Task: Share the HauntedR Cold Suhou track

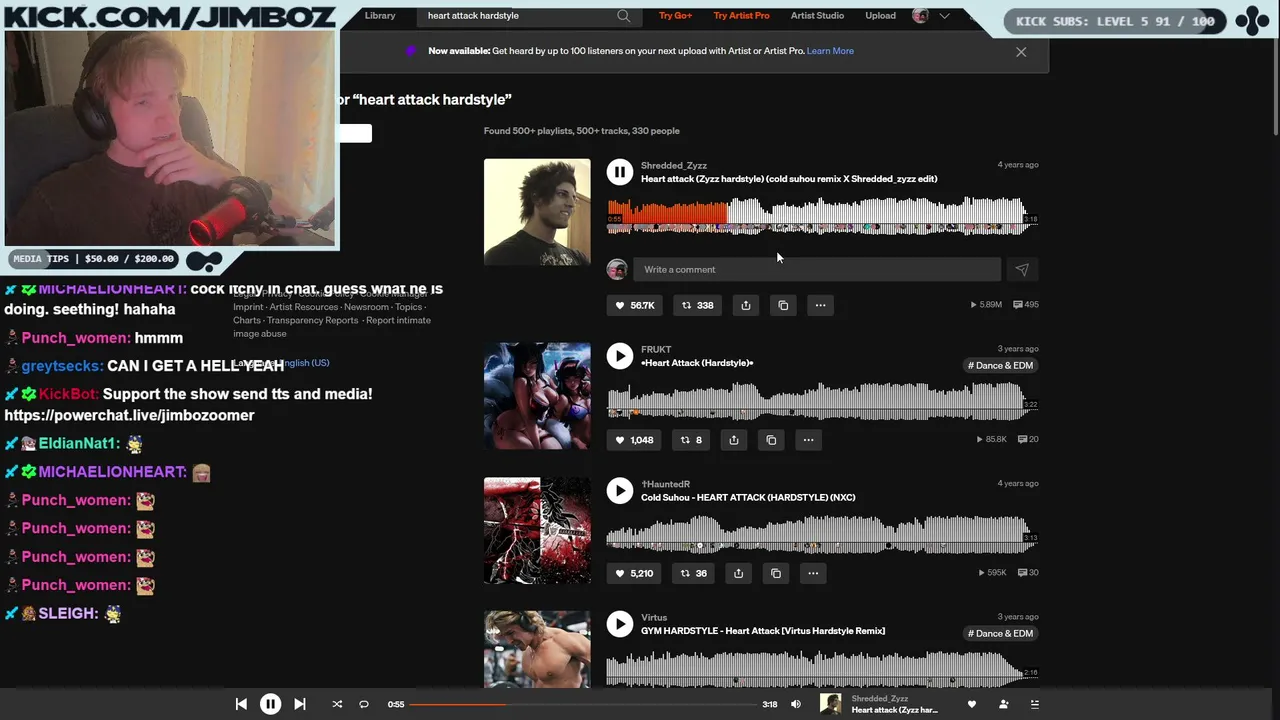Action: click(x=738, y=573)
